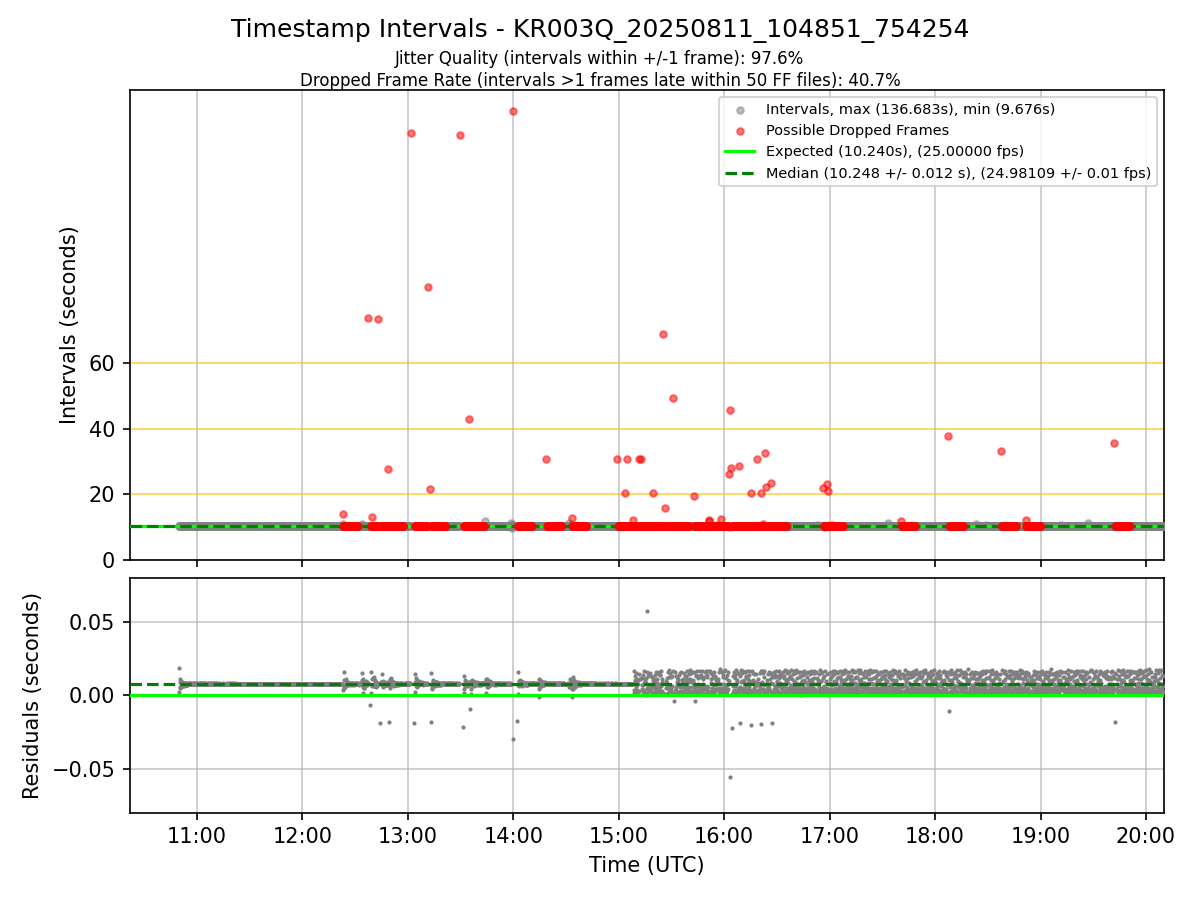Click the highest red dropped-frame point near 14:00
1200x900 pixels.
pos(513,111)
